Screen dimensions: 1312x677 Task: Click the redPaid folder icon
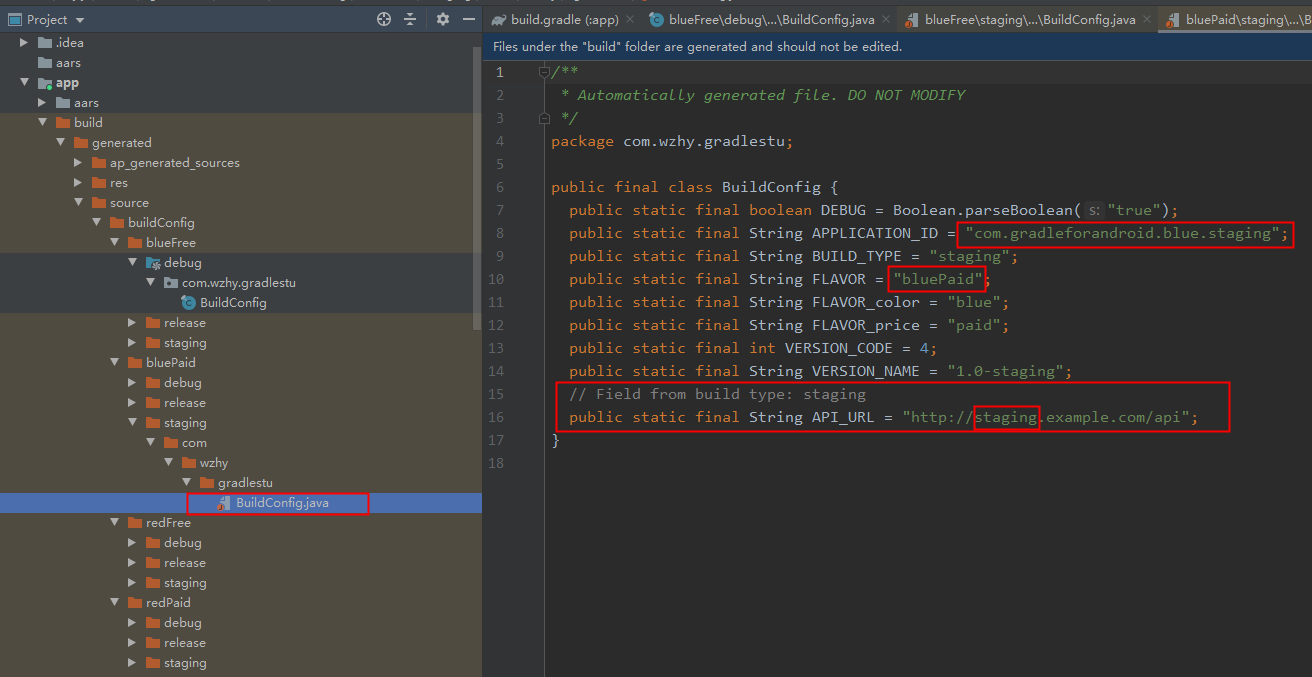pos(135,602)
